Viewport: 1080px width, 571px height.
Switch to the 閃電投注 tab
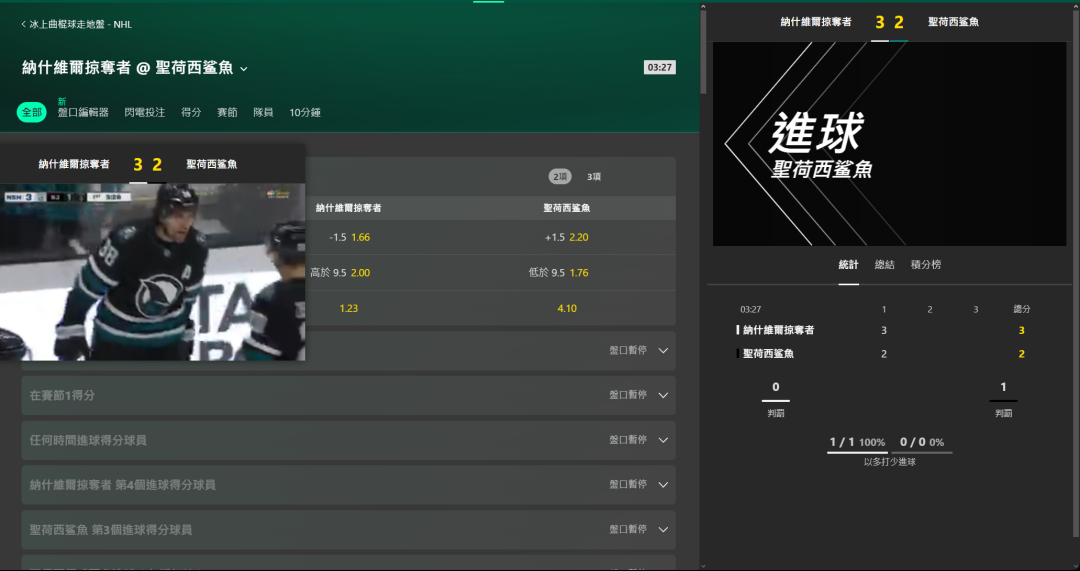(x=145, y=113)
